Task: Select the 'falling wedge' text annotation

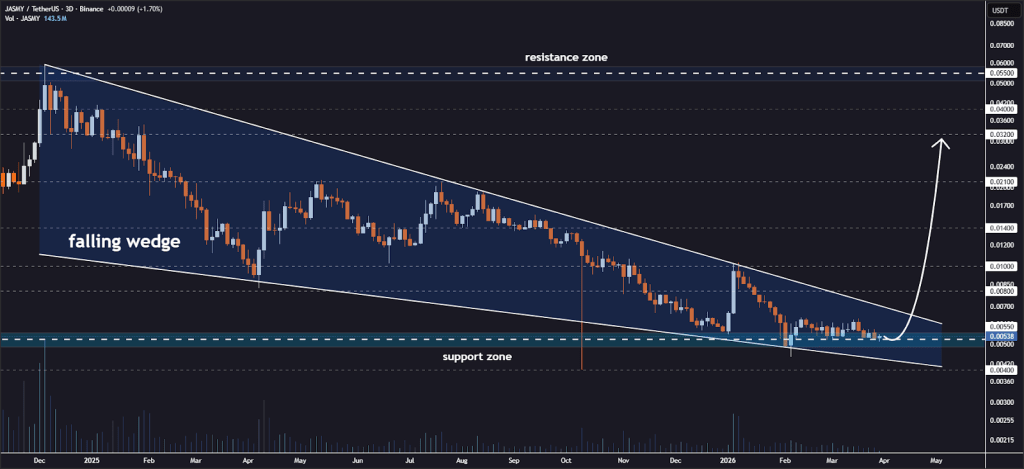Action: pyautogui.click(x=125, y=242)
